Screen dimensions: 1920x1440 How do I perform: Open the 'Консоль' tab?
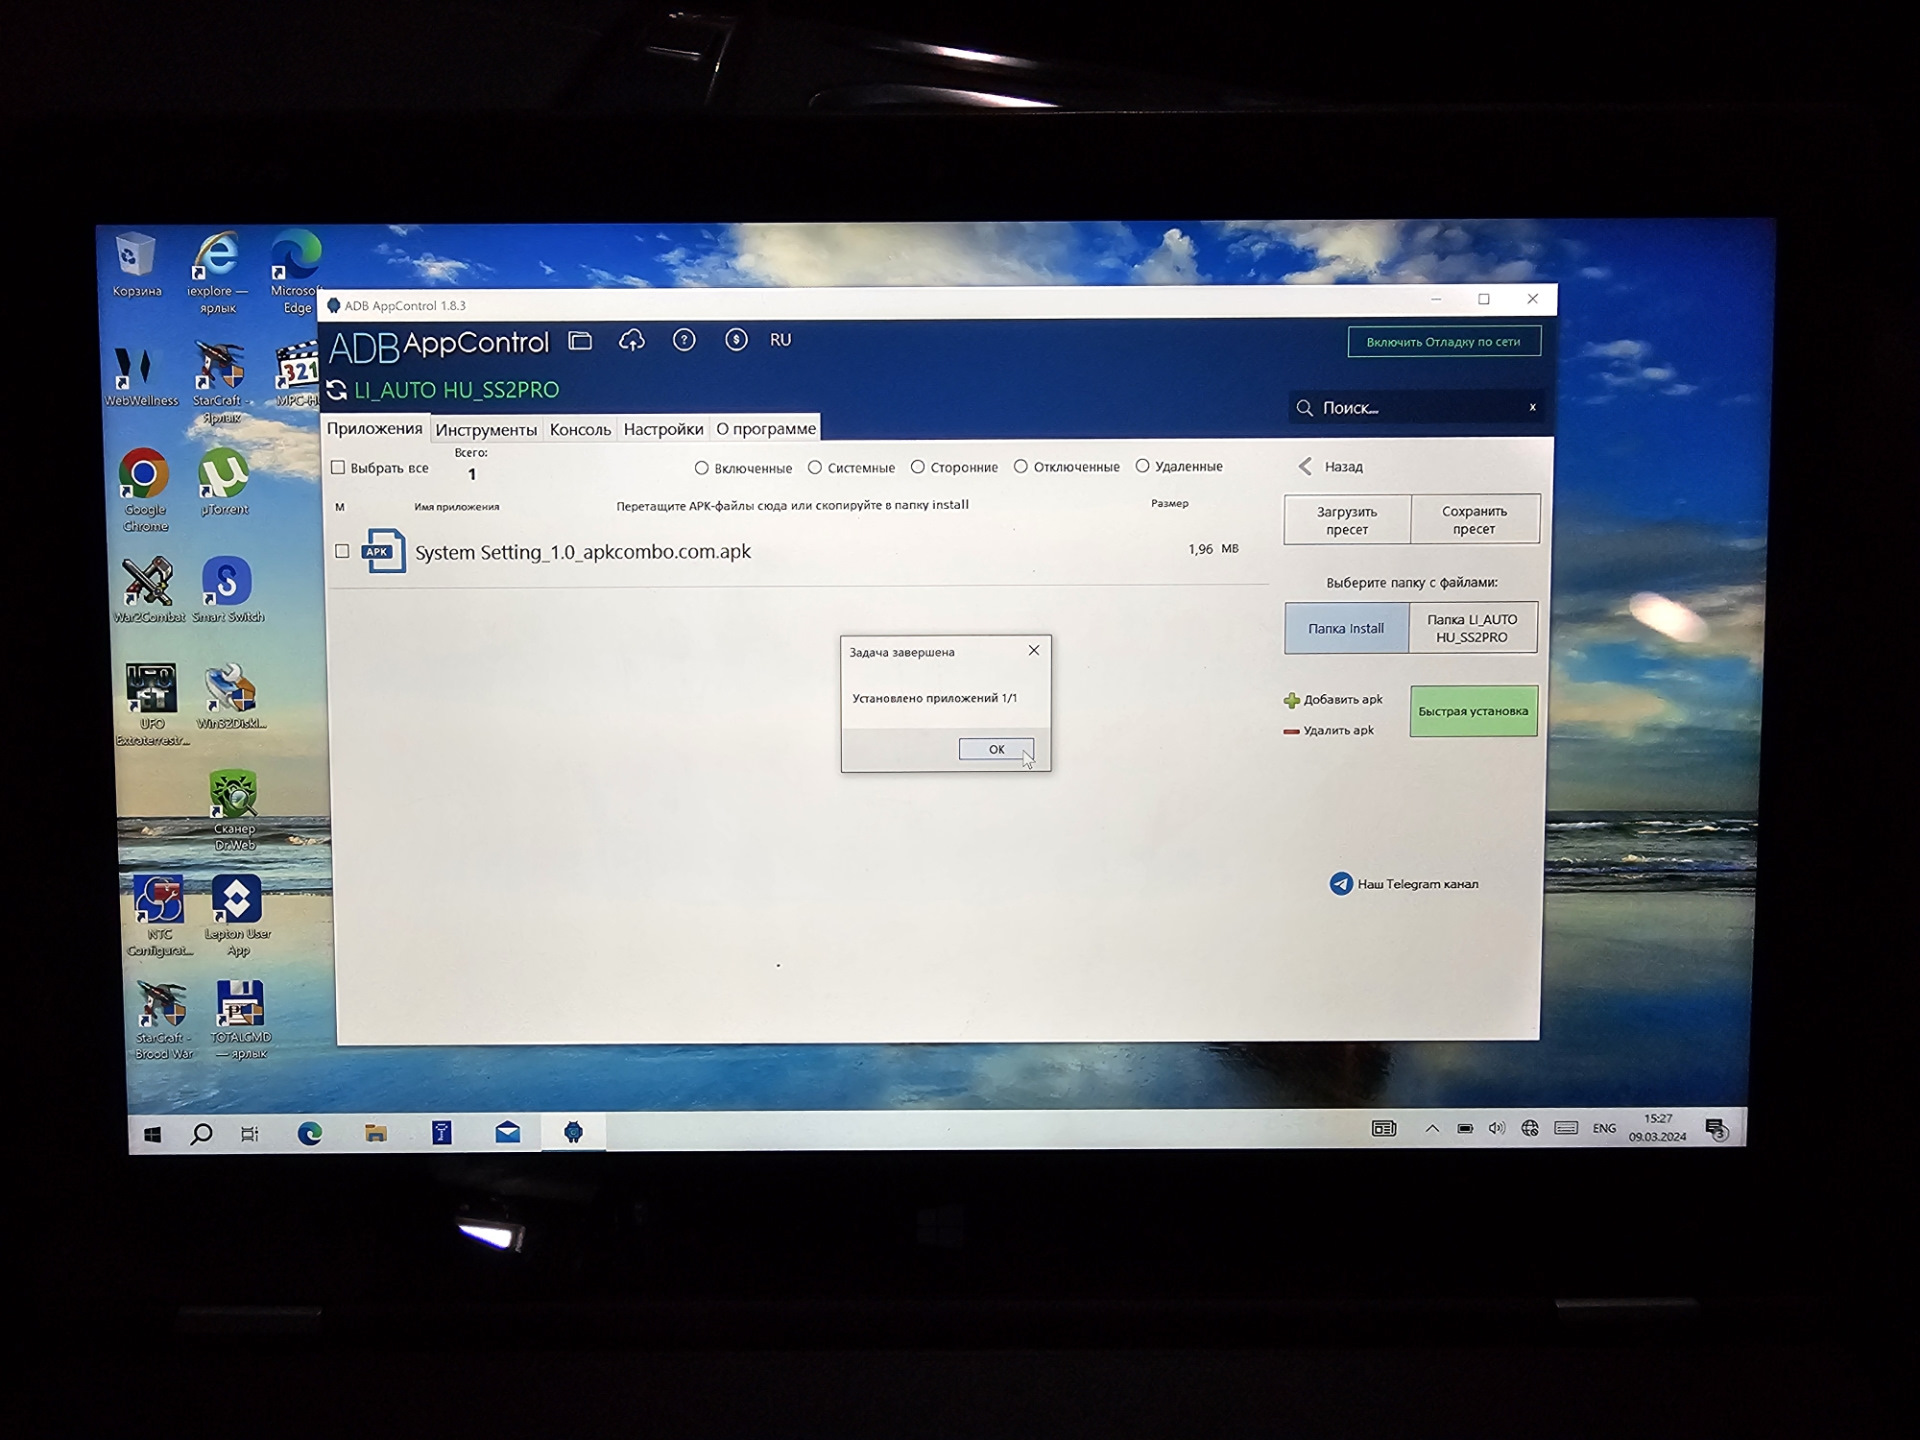[580, 430]
